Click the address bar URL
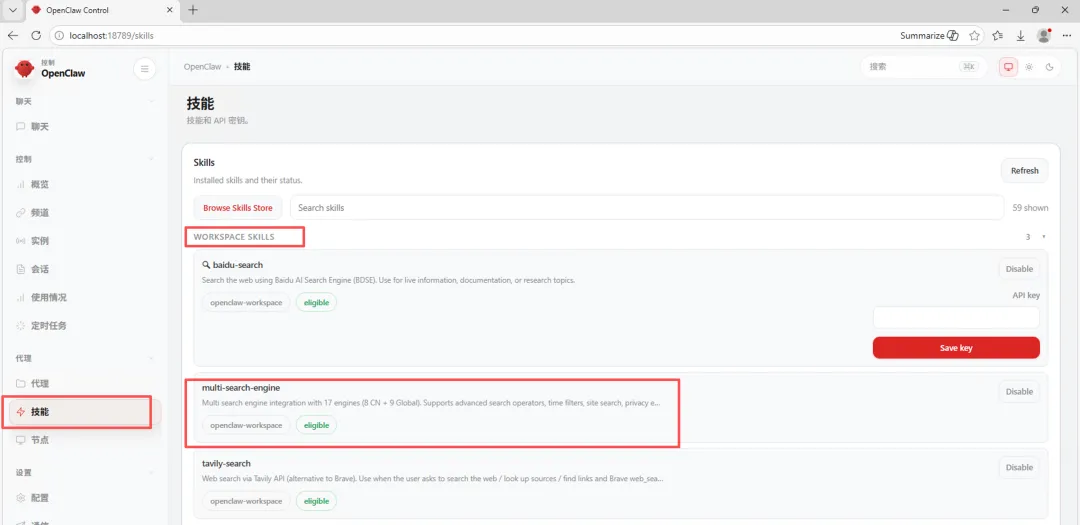1080x525 pixels. (112, 35)
